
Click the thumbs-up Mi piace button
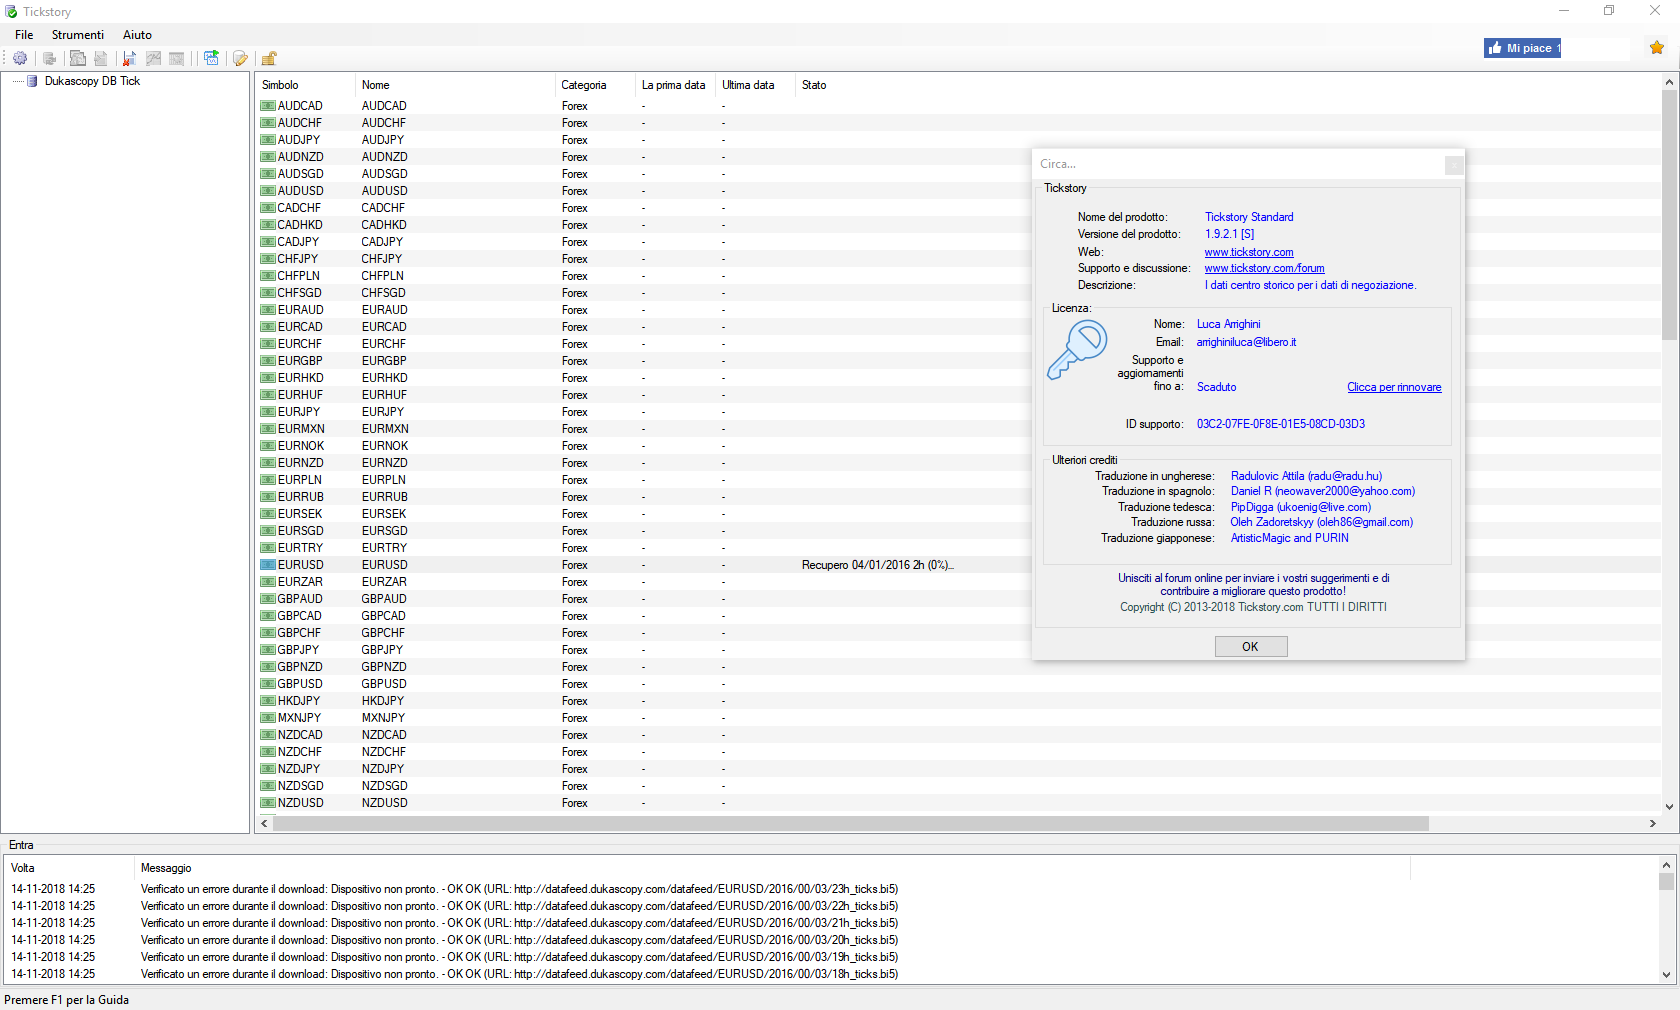pos(1522,48)
